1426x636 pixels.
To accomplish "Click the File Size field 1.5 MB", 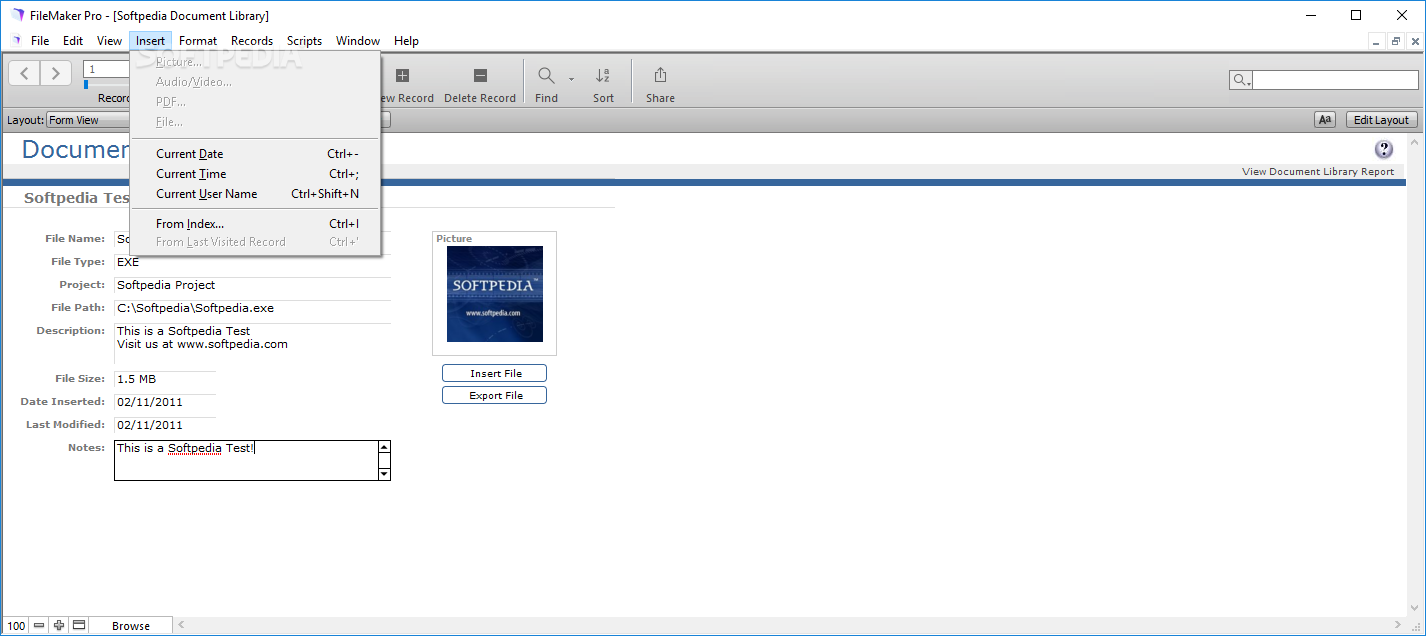I will coord(165,379).
